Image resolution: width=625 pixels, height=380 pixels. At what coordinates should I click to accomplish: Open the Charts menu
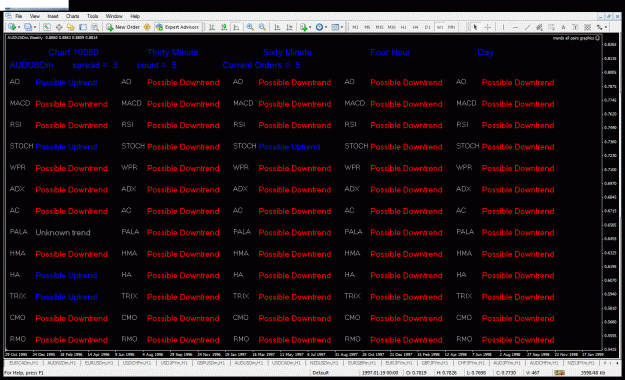73,16
